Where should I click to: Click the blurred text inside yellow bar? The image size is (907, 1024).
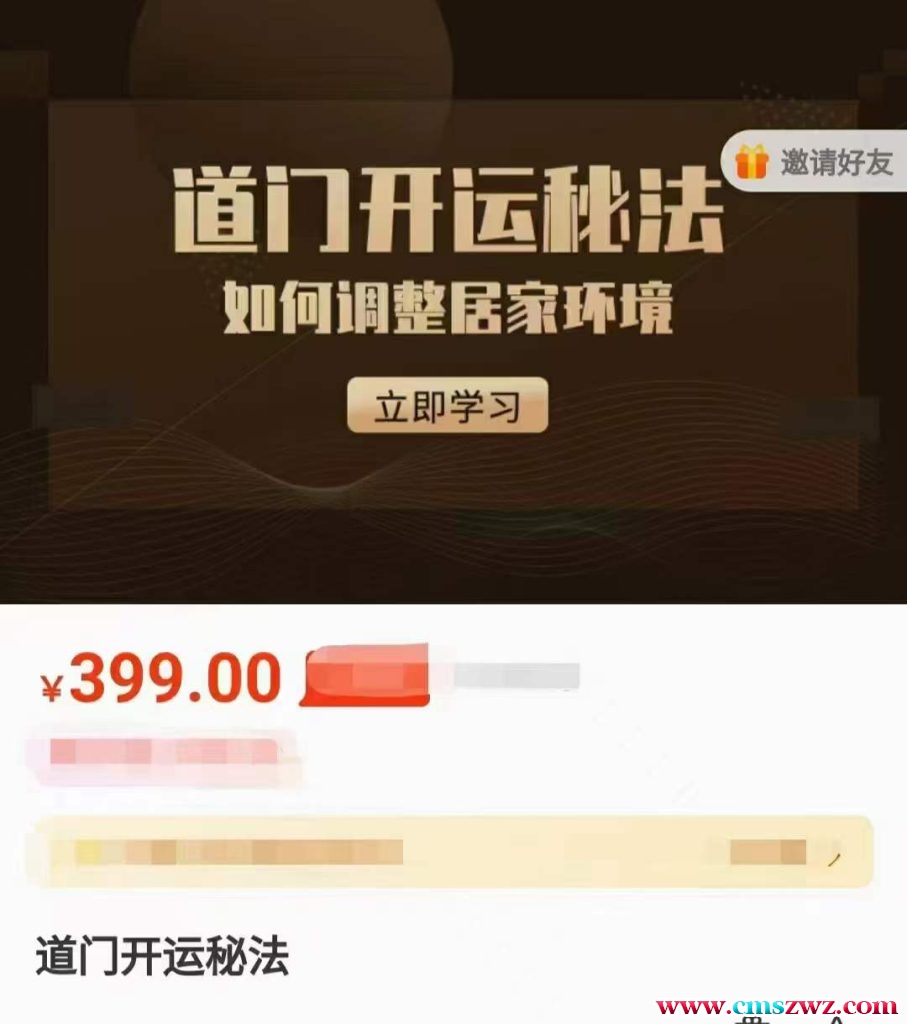pyautogui.click(x=239, y=852)
